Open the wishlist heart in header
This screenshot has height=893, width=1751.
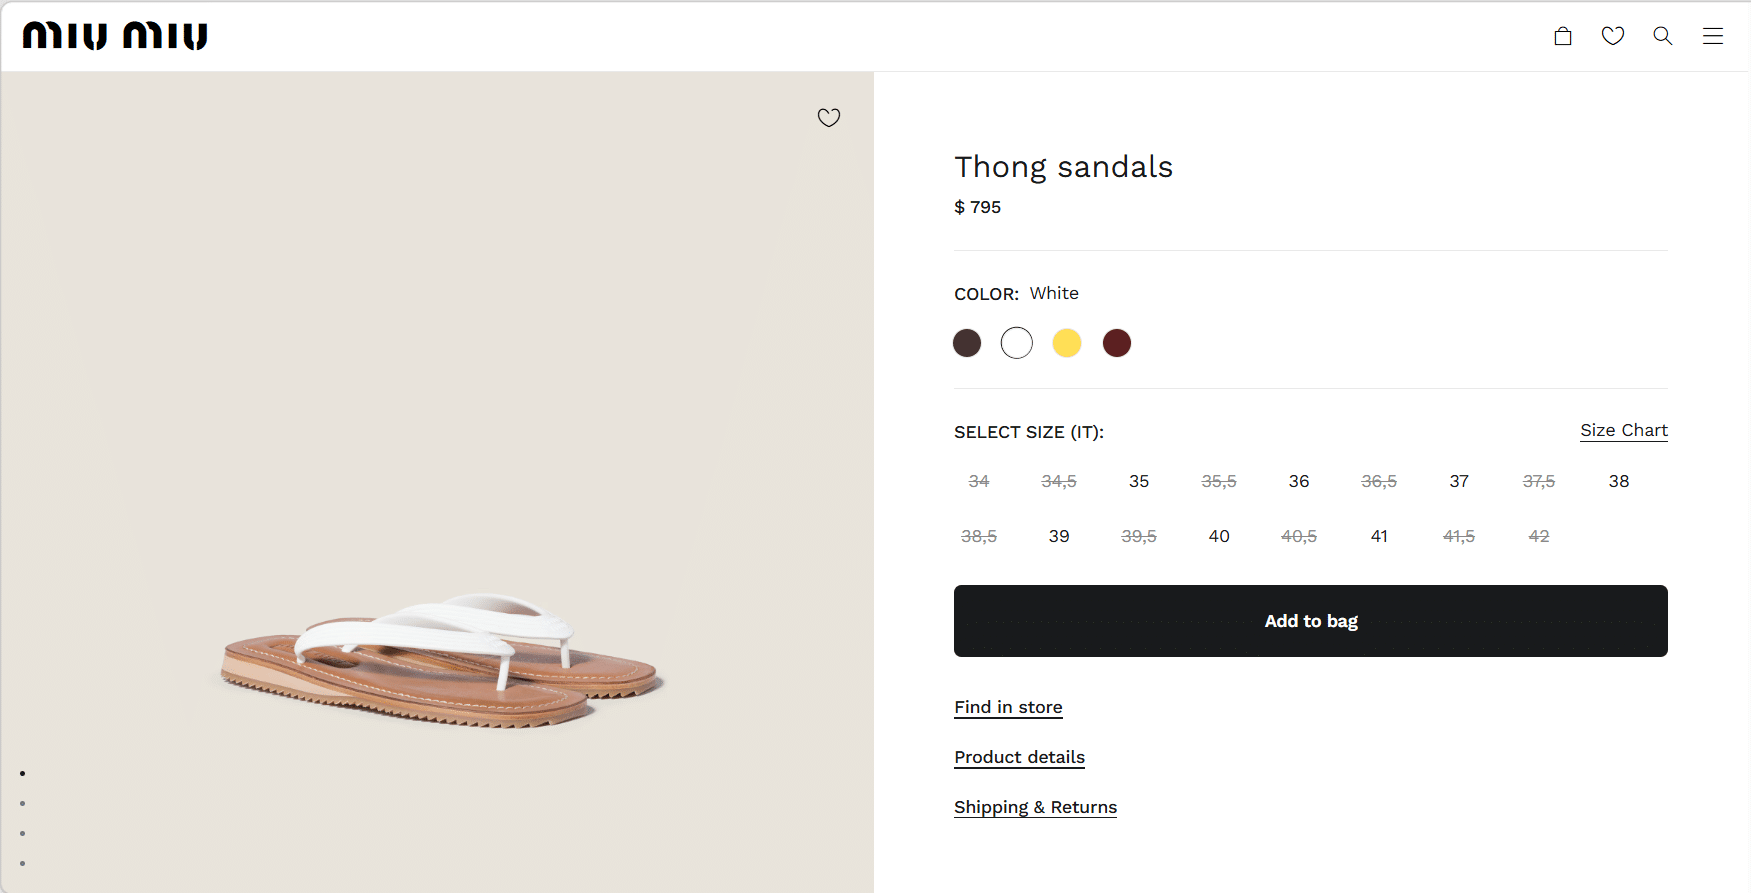click(x=1613, y=36)
